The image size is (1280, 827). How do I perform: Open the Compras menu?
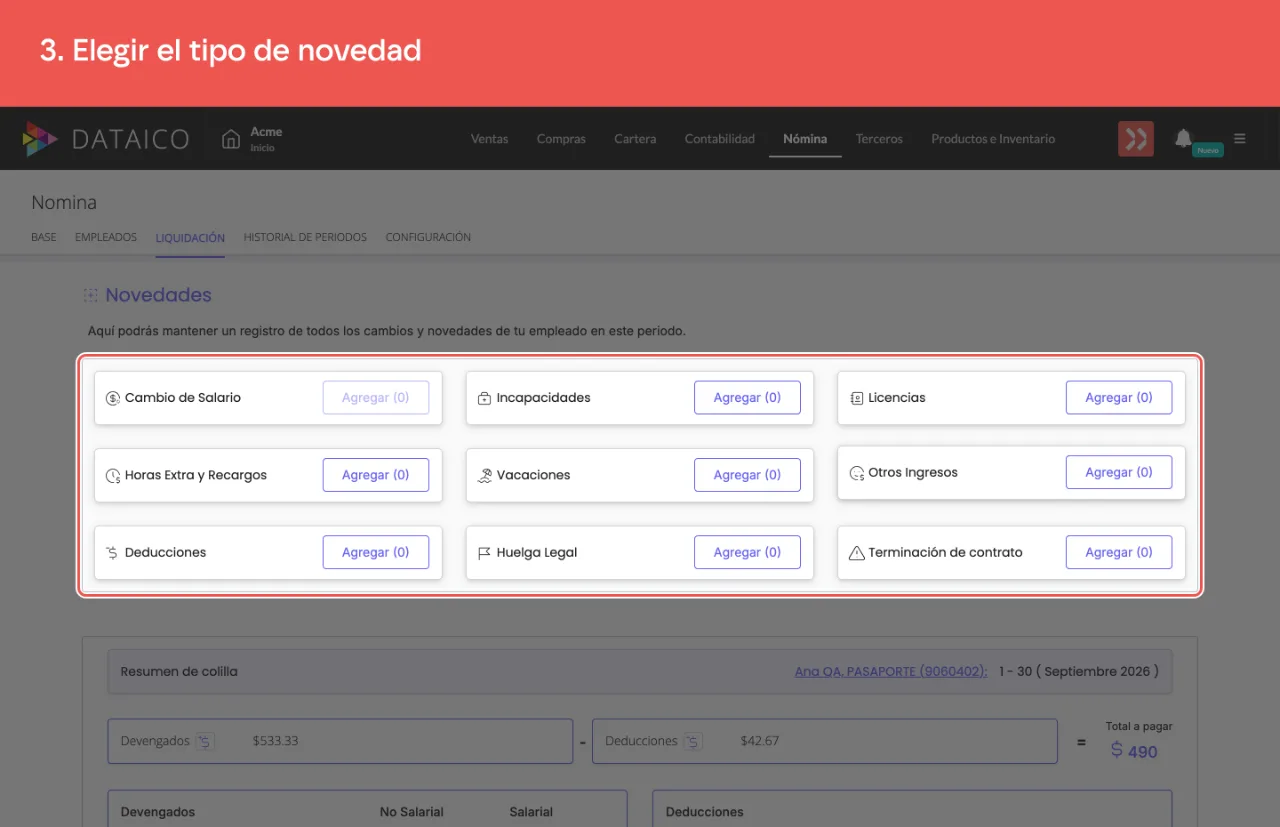pos(561,139)
